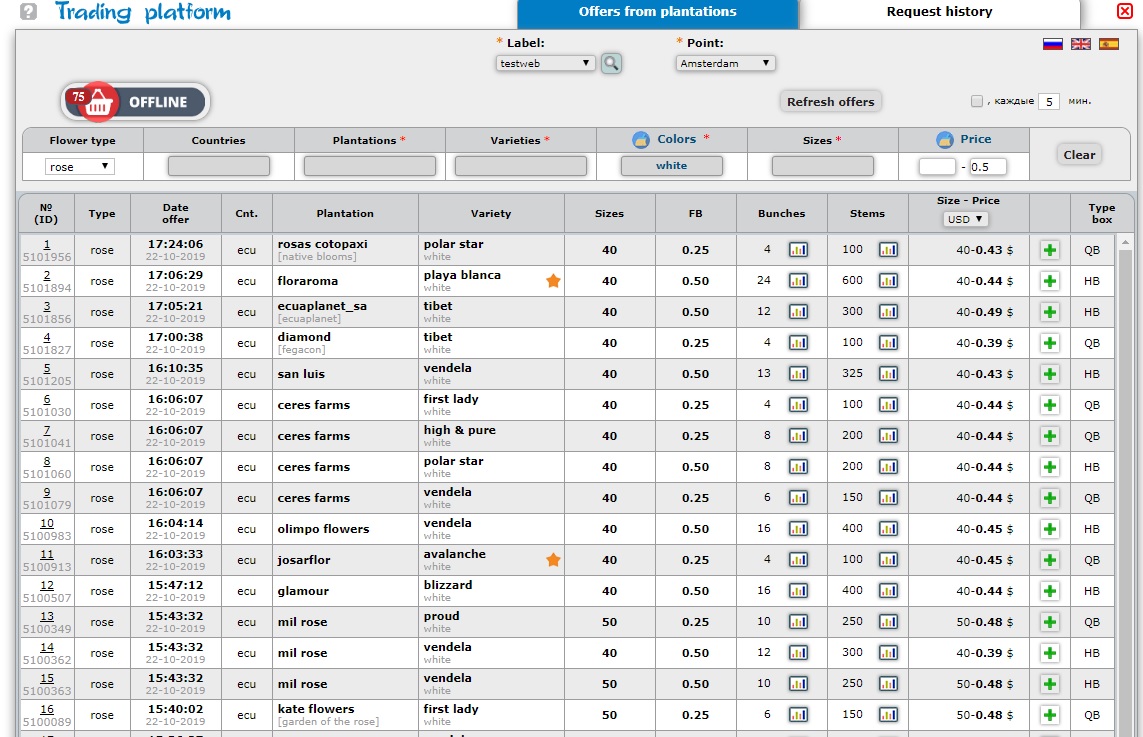Open the stems chart icon for san luis
Screen dimensions: 1143x737
(888, 374)
